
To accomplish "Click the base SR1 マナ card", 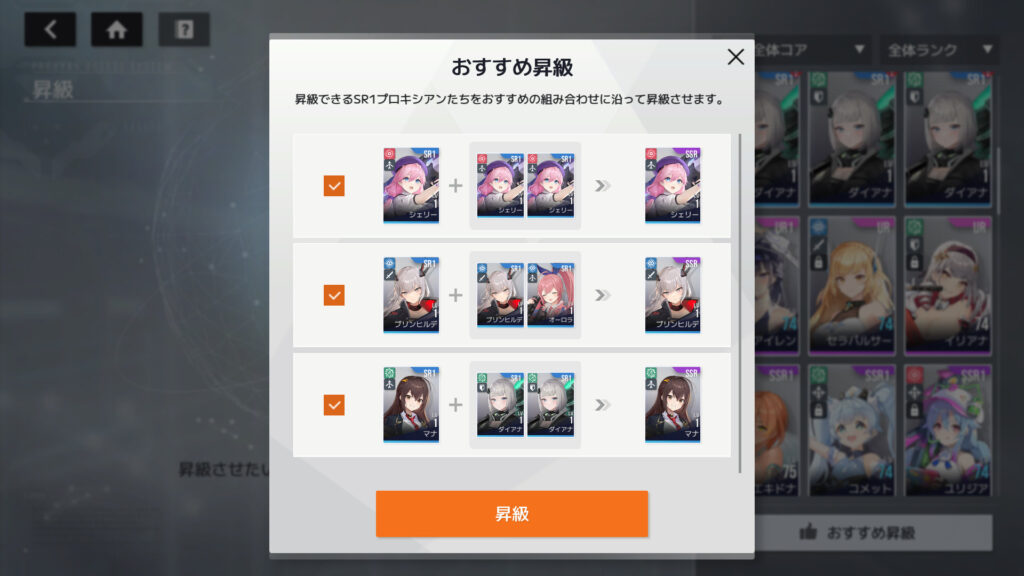I will [411, 405].
